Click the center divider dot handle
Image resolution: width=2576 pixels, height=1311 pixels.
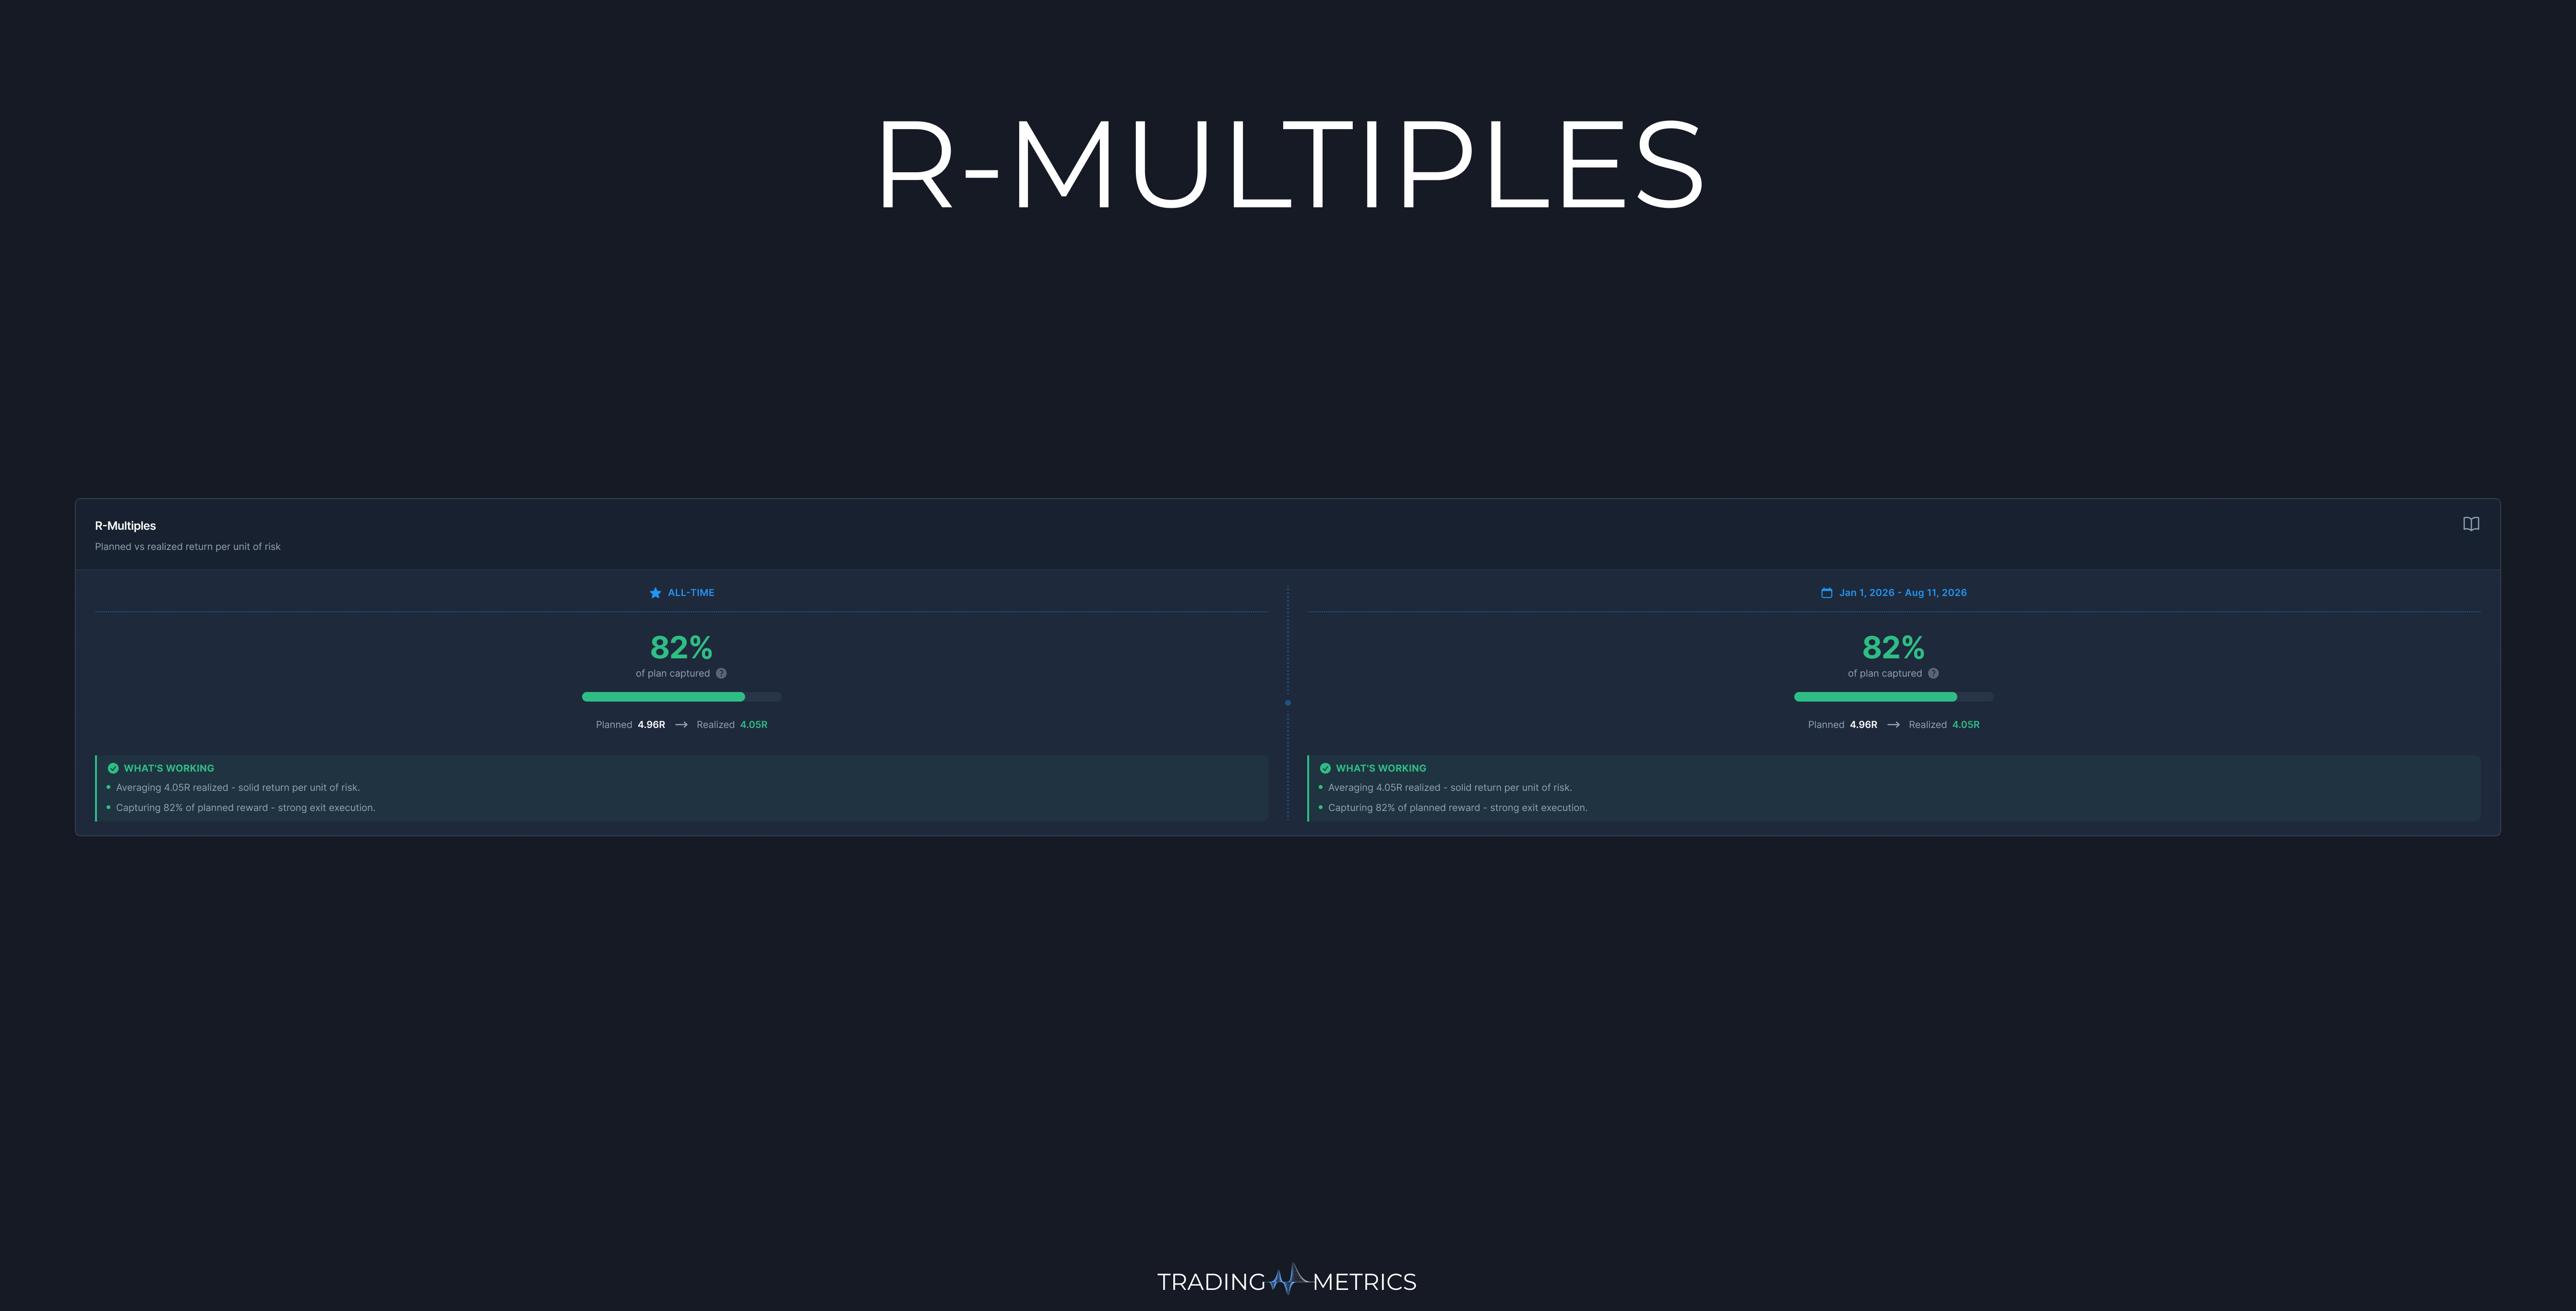pos(1288,703)
